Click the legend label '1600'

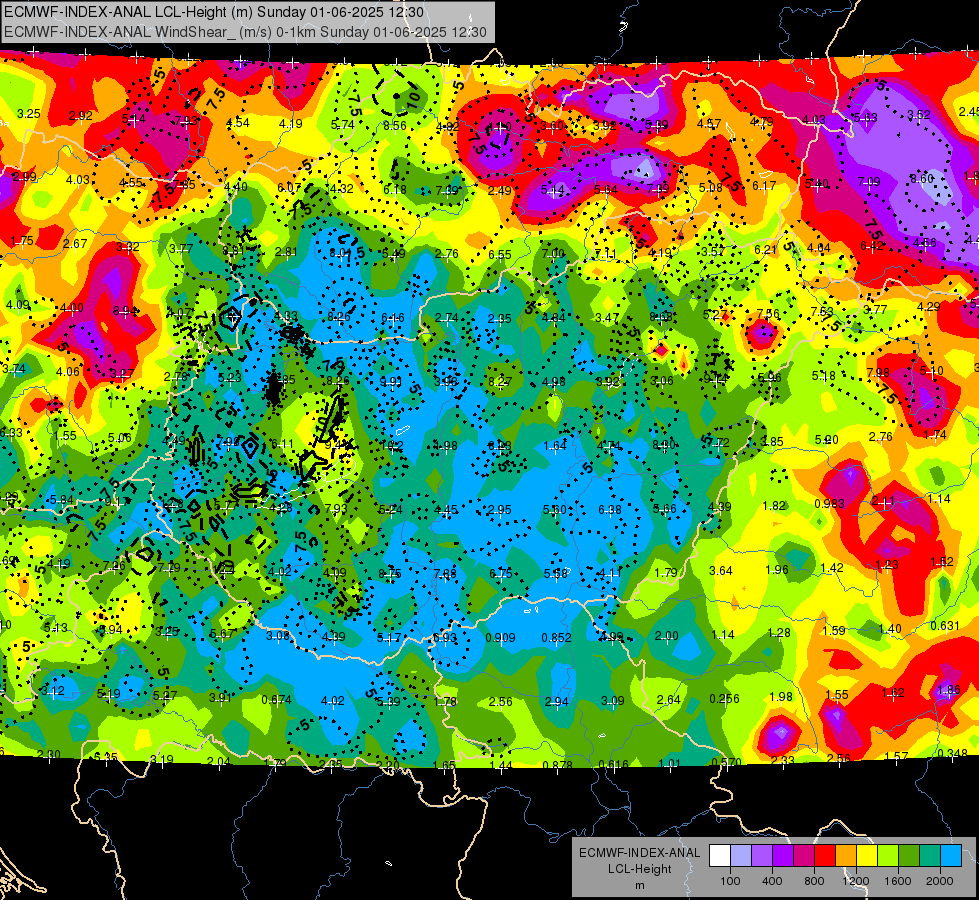898,881
